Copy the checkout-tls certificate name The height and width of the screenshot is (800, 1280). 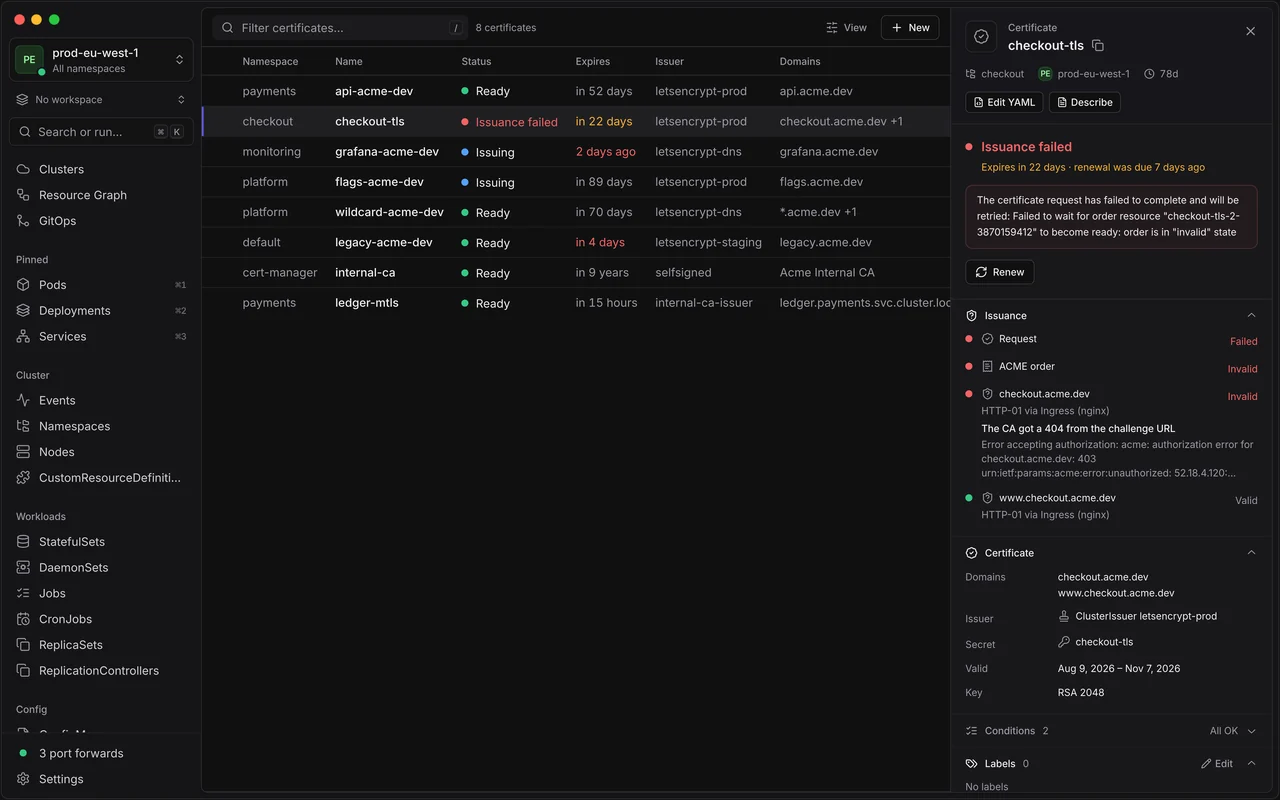point(1098,46)
